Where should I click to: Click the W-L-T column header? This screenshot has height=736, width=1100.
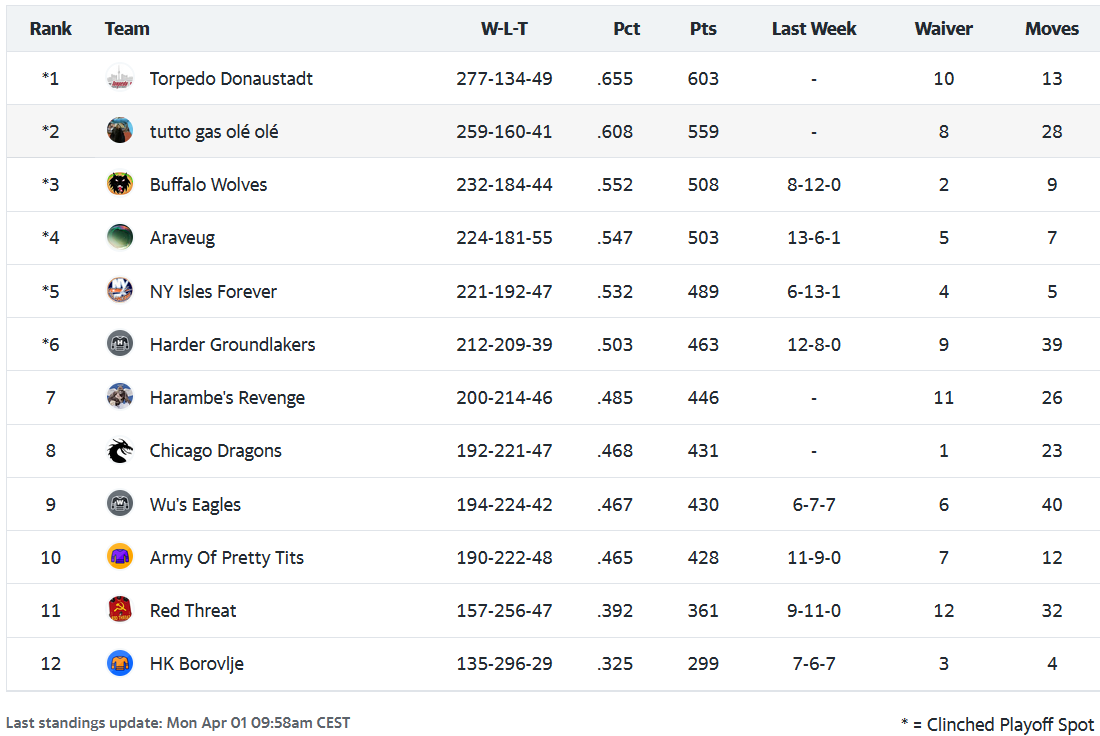click(504, 28)
